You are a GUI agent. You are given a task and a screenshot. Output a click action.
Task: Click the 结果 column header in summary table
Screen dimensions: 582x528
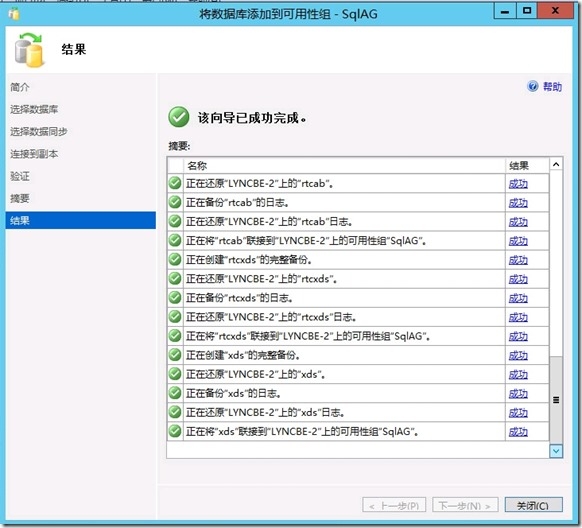pyautogui.click(x=527, y=165)
